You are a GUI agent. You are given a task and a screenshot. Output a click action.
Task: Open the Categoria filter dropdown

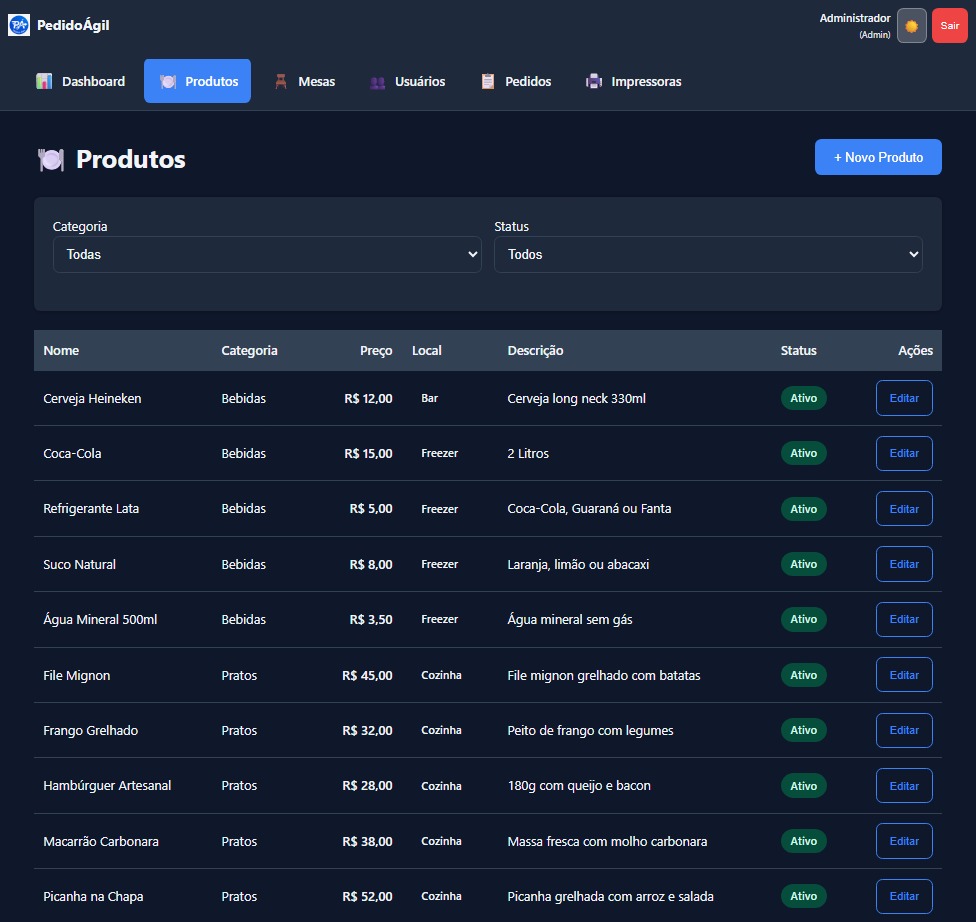tap(267, 254)
